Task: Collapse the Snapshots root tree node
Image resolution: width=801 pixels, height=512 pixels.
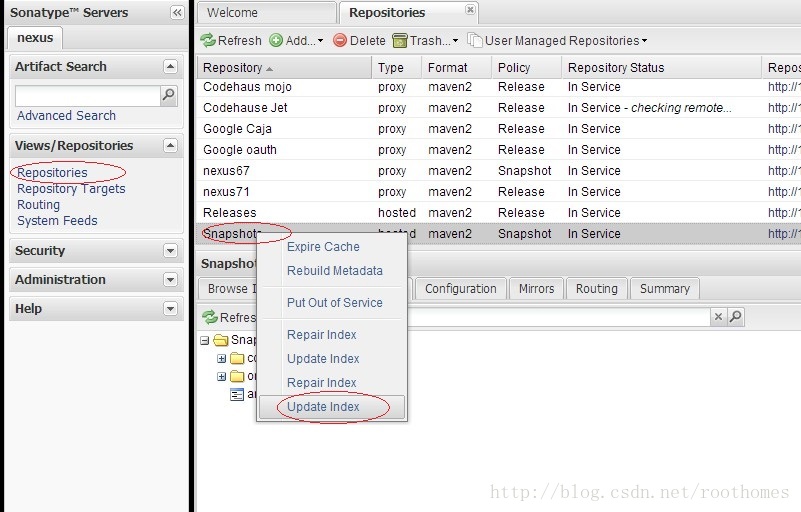Action: pos(205,340)
